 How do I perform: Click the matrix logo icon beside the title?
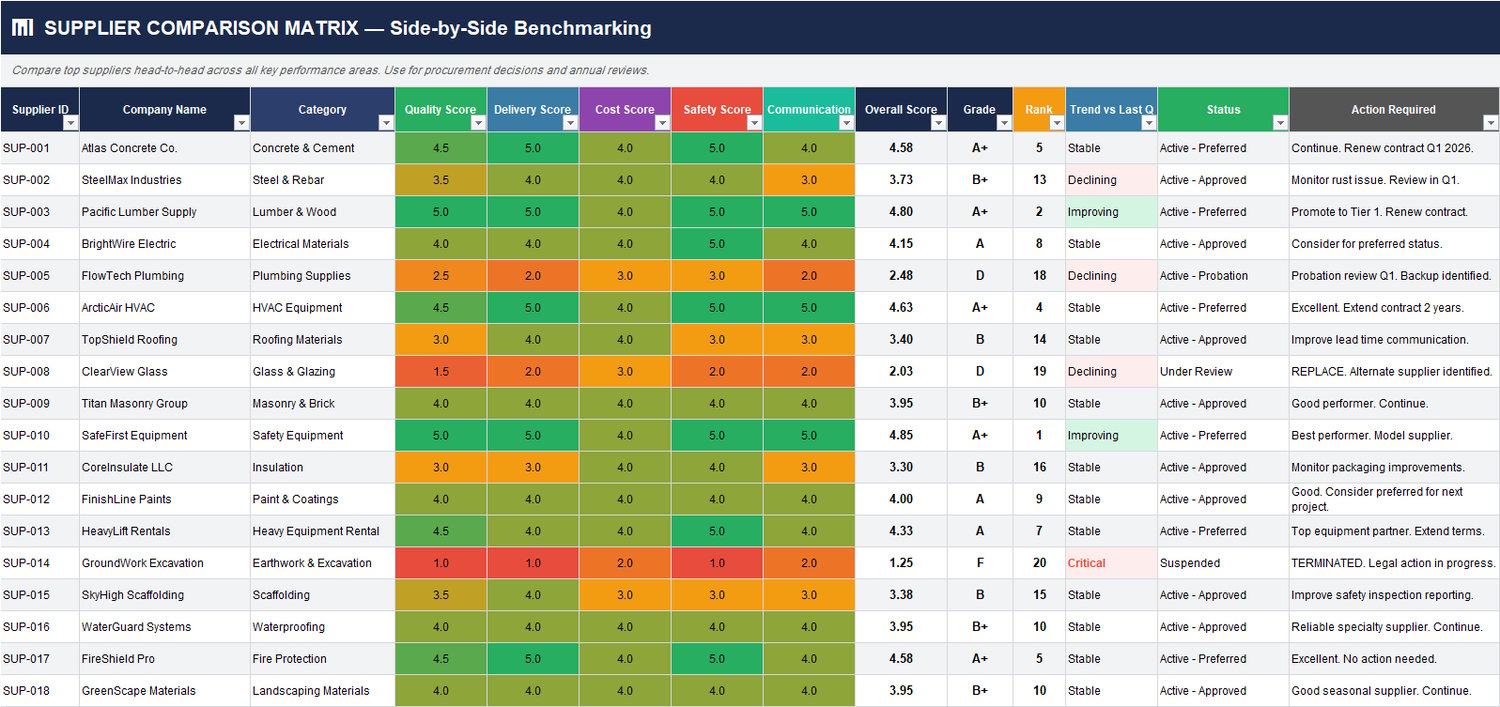click(x=23, y=28)
